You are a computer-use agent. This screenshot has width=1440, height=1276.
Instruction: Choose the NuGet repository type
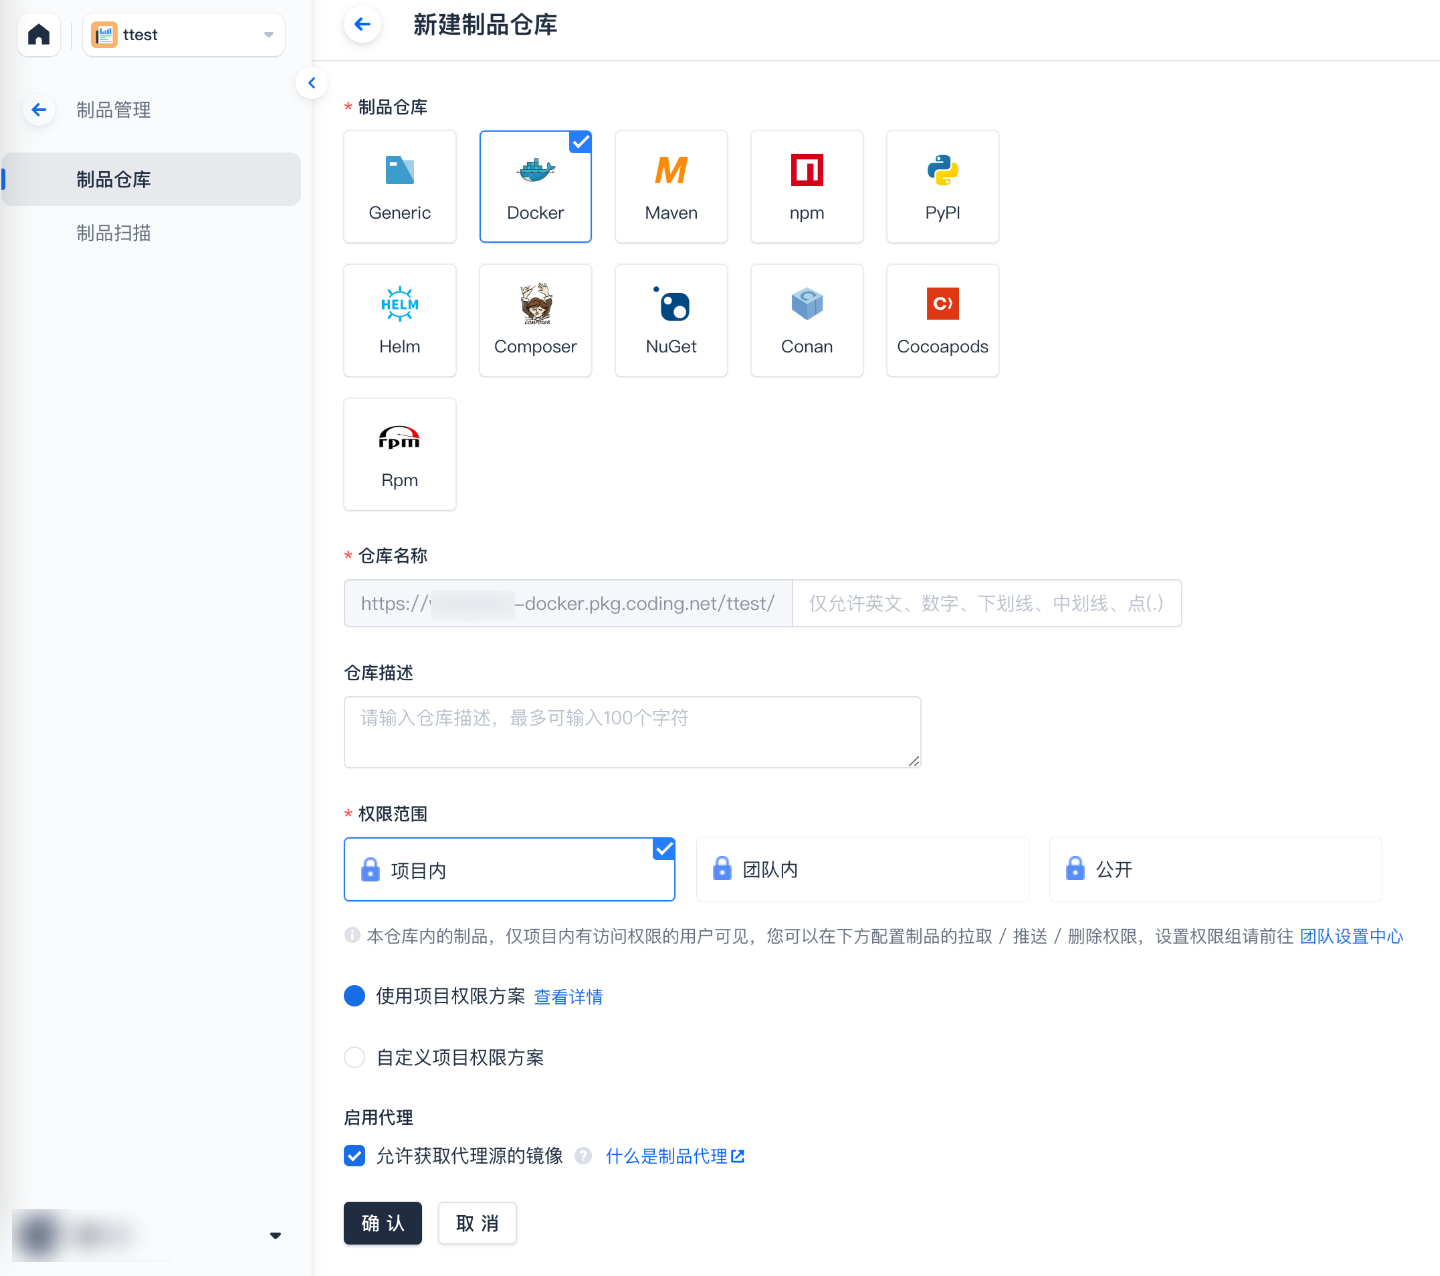671,320
